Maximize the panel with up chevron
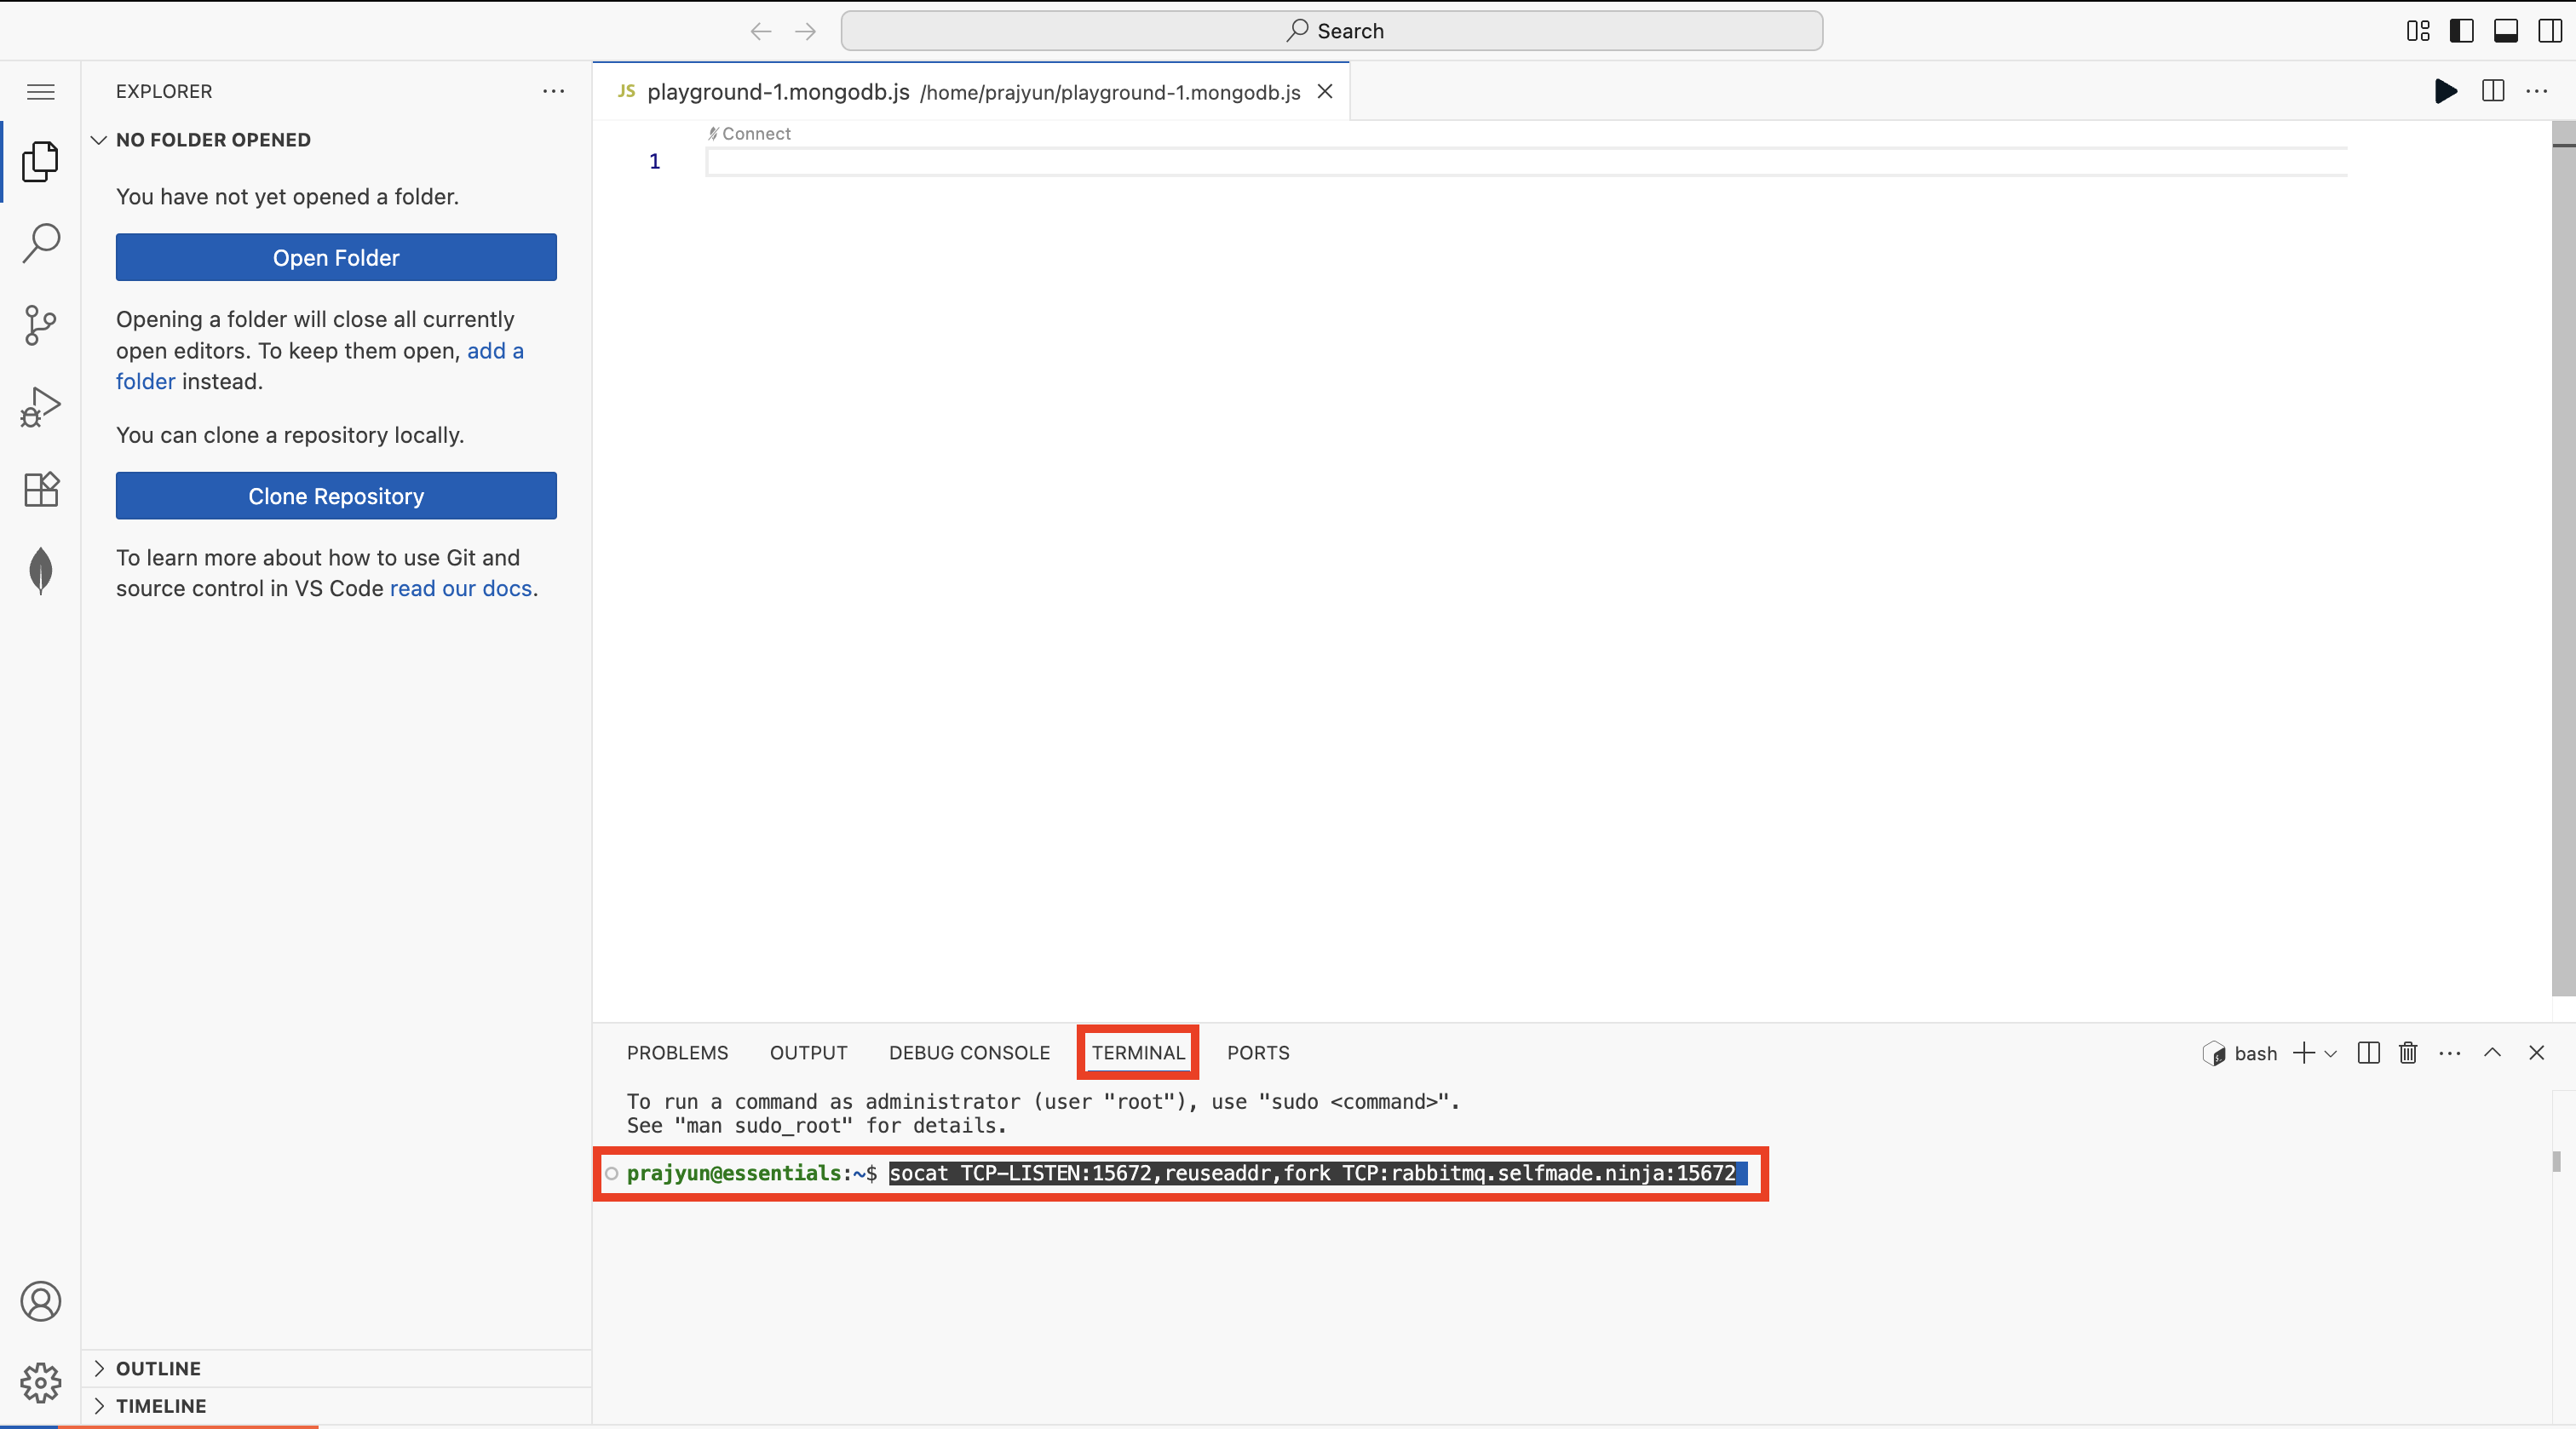 pyautogui.click(x=2493, y=1052)
